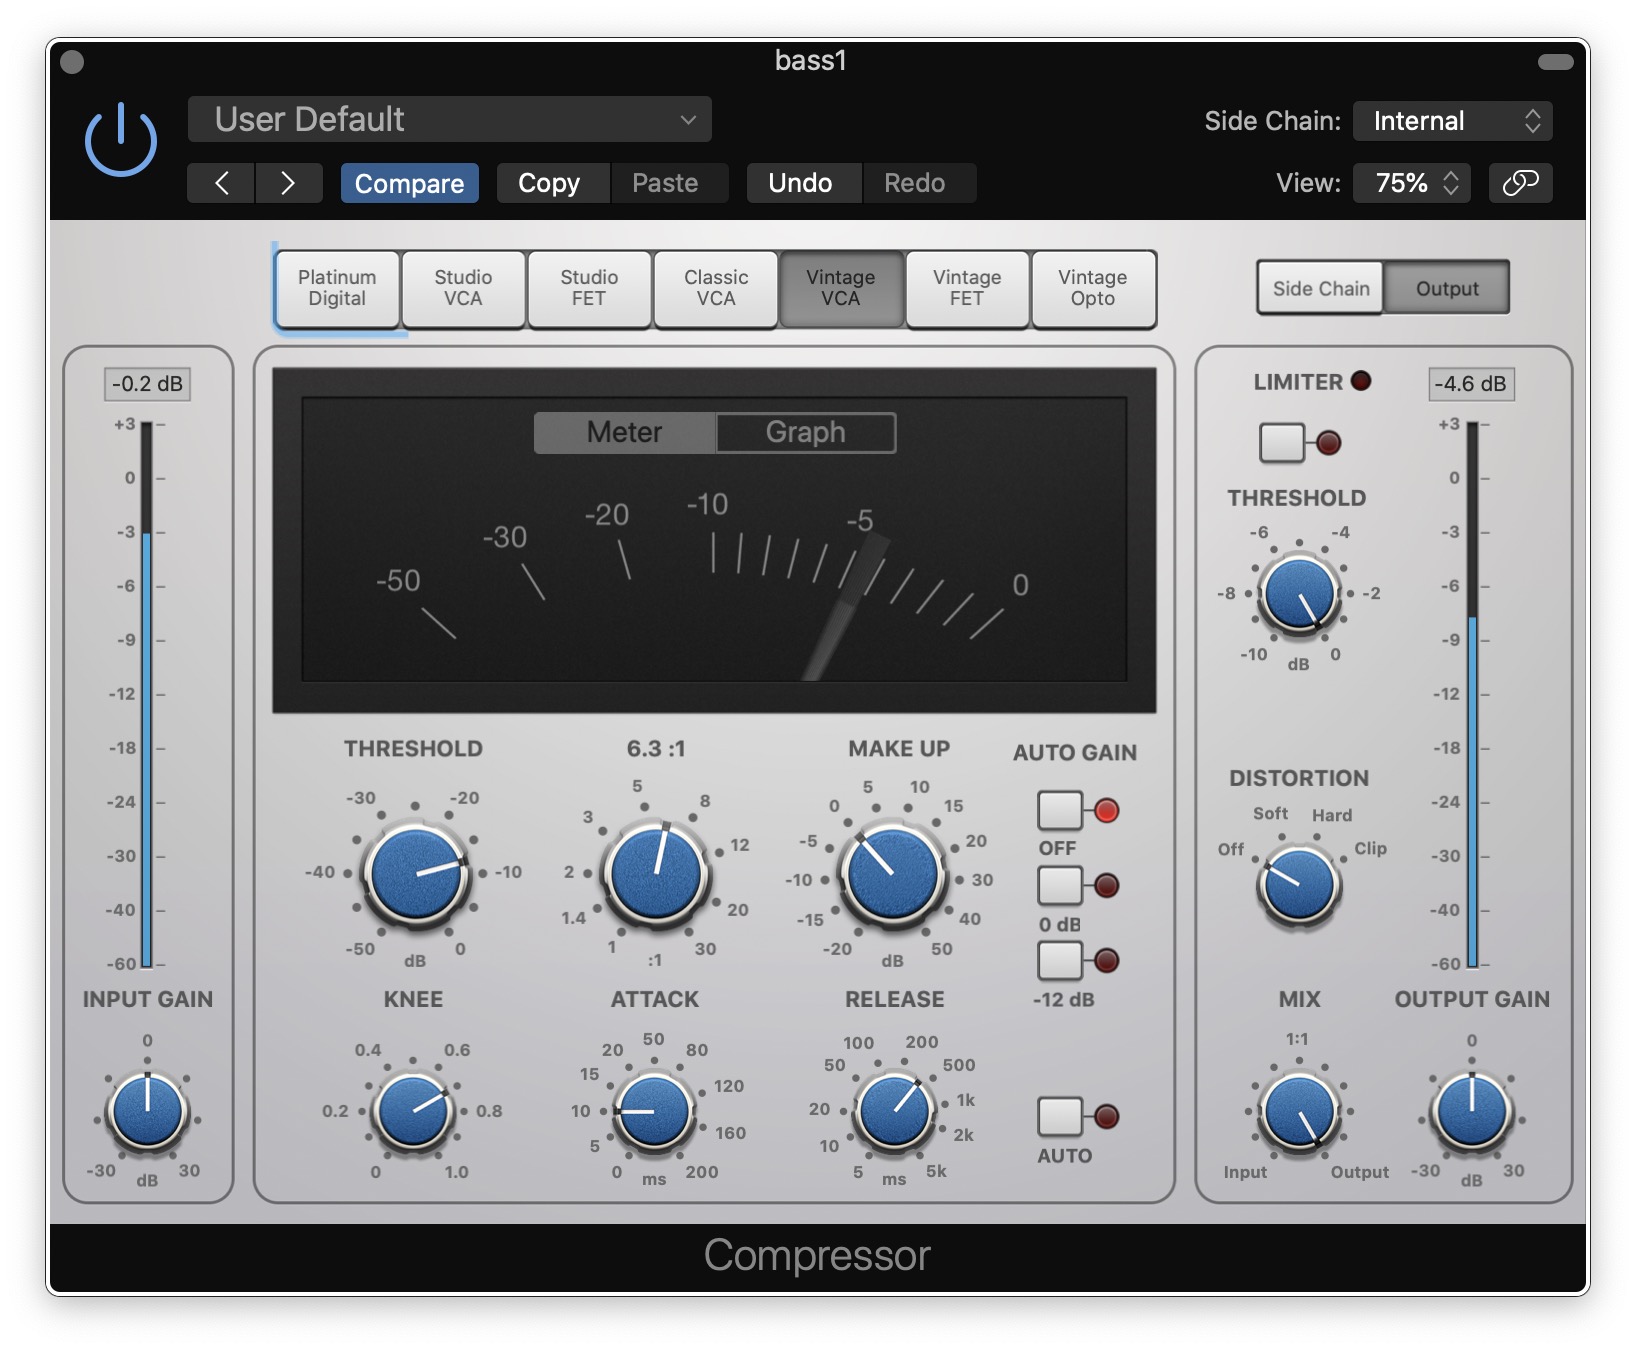1636x1350 pixels.
Task: Enable the Limiter switch
Action: 1282,442
